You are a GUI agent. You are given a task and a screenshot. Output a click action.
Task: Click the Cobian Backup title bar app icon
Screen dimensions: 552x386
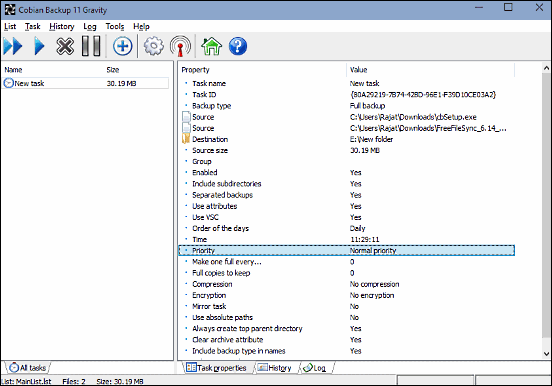click(x=10, y=10)
